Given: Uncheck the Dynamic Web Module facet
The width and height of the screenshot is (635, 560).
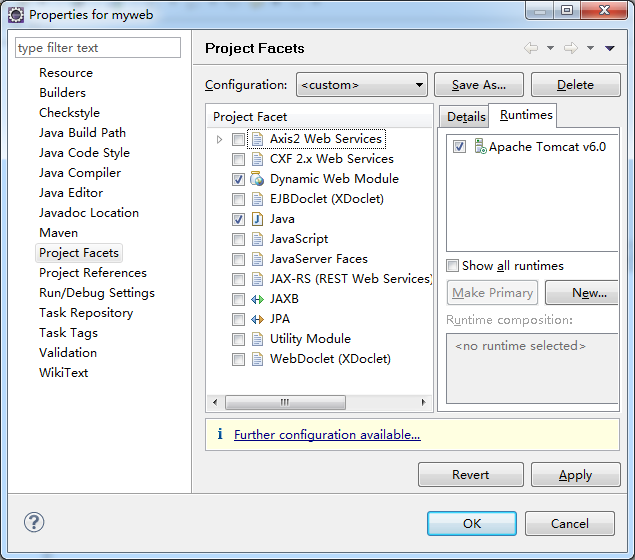Looking at the screenshot, I should pyautogui.click(x=238, y=179).
